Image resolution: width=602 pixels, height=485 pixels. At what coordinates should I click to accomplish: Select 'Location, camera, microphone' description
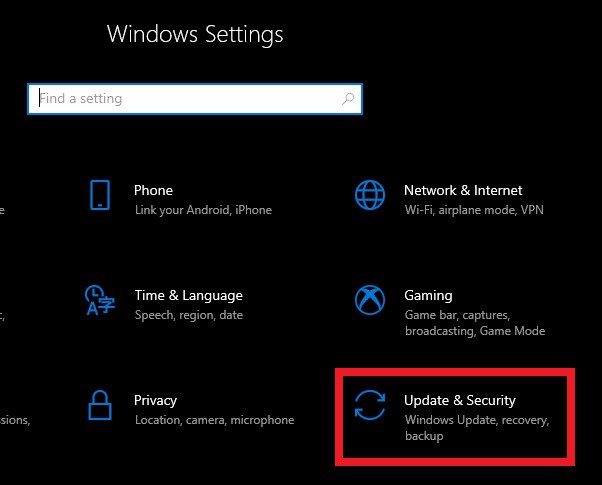214,420
